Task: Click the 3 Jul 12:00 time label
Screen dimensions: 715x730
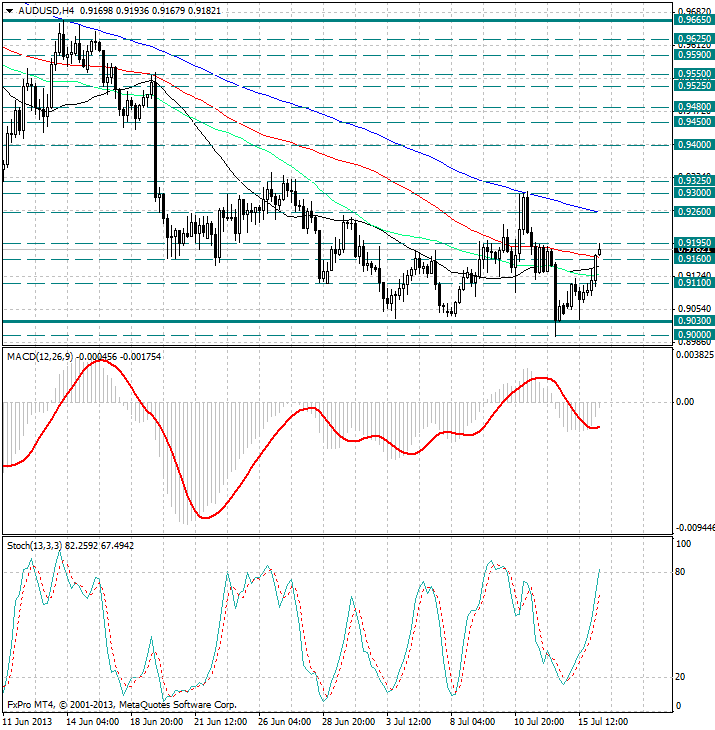Action: (409, 720)
